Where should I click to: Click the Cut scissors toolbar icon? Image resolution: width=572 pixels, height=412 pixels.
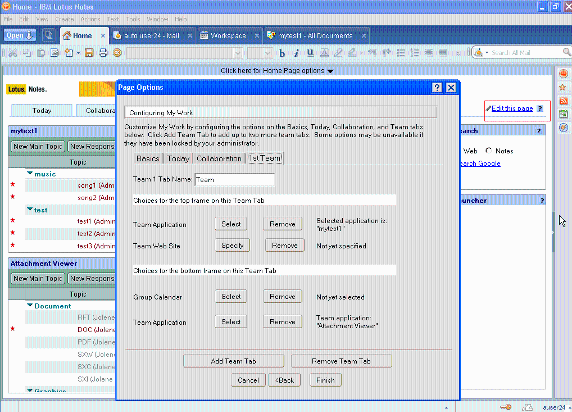click(13, 53)
